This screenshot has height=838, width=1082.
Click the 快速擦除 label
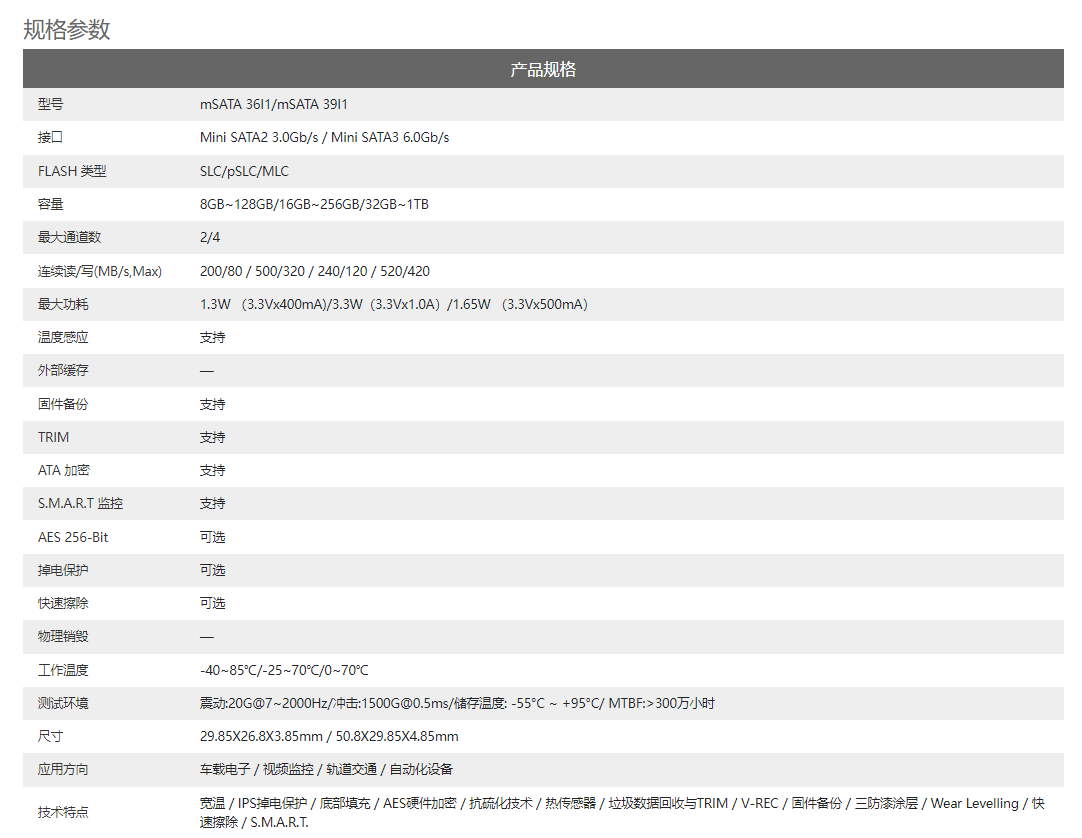click(63, 604)
